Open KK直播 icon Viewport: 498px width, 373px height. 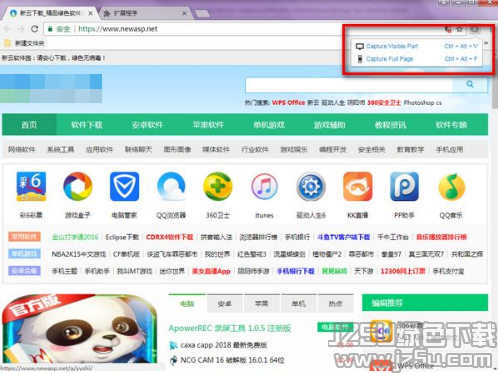pyautogui.click(x=358, y=187)
